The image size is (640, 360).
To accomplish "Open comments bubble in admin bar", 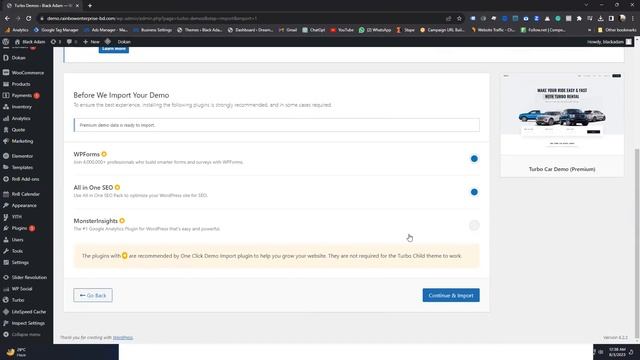I will pos(72,42).
